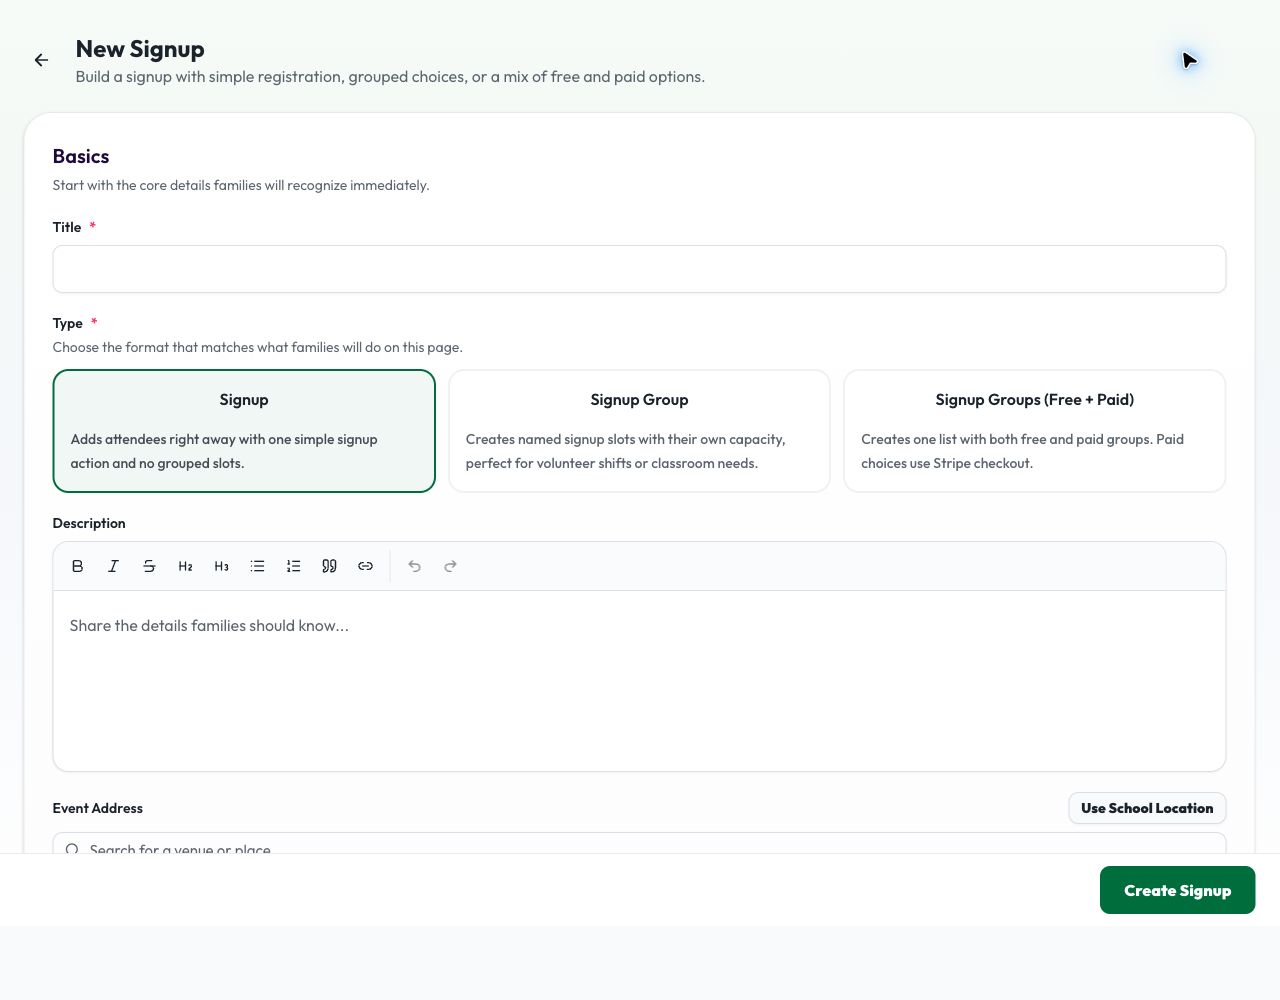Insert a bulleted list
The width and height of the screenshot is (1280, 1000).
tap(257, 566)
